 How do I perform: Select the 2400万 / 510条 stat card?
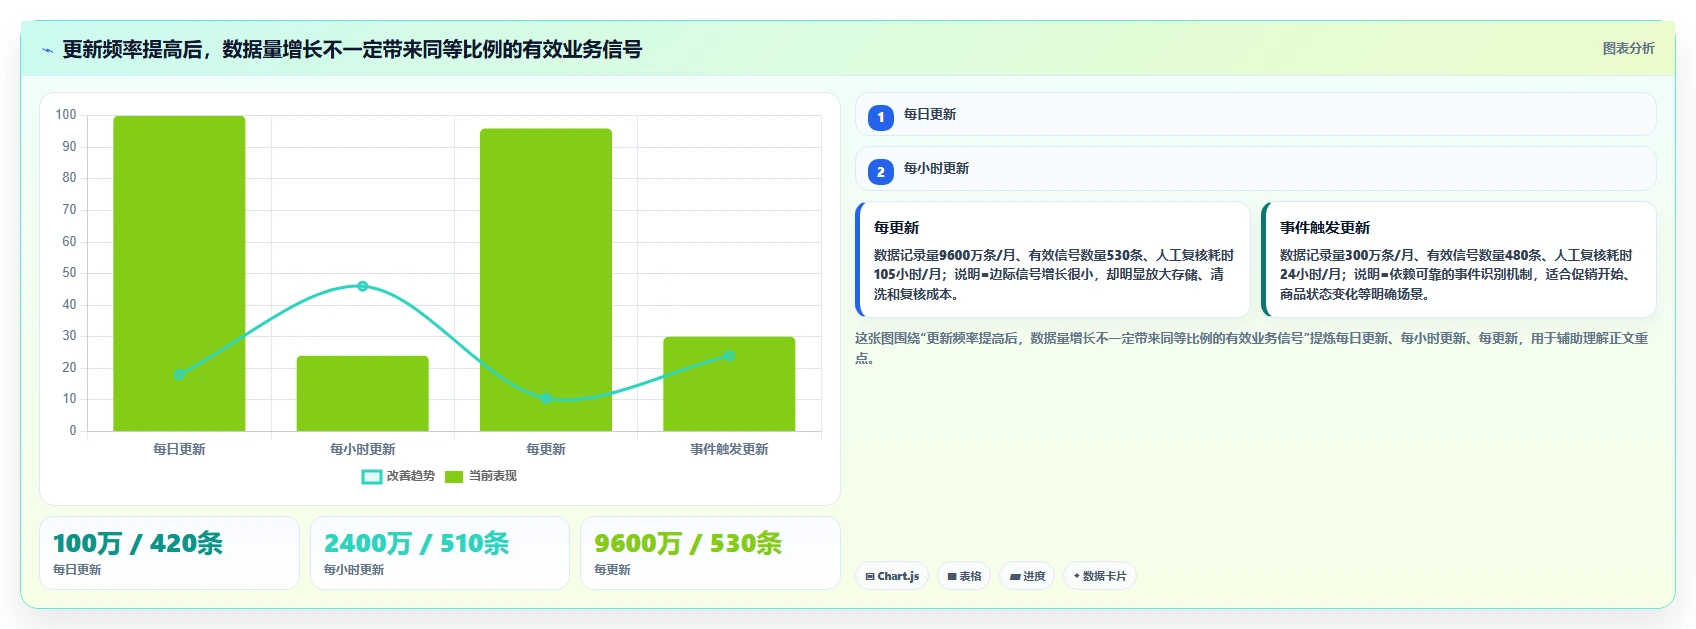pyautogui.click(x=440, y=553)
